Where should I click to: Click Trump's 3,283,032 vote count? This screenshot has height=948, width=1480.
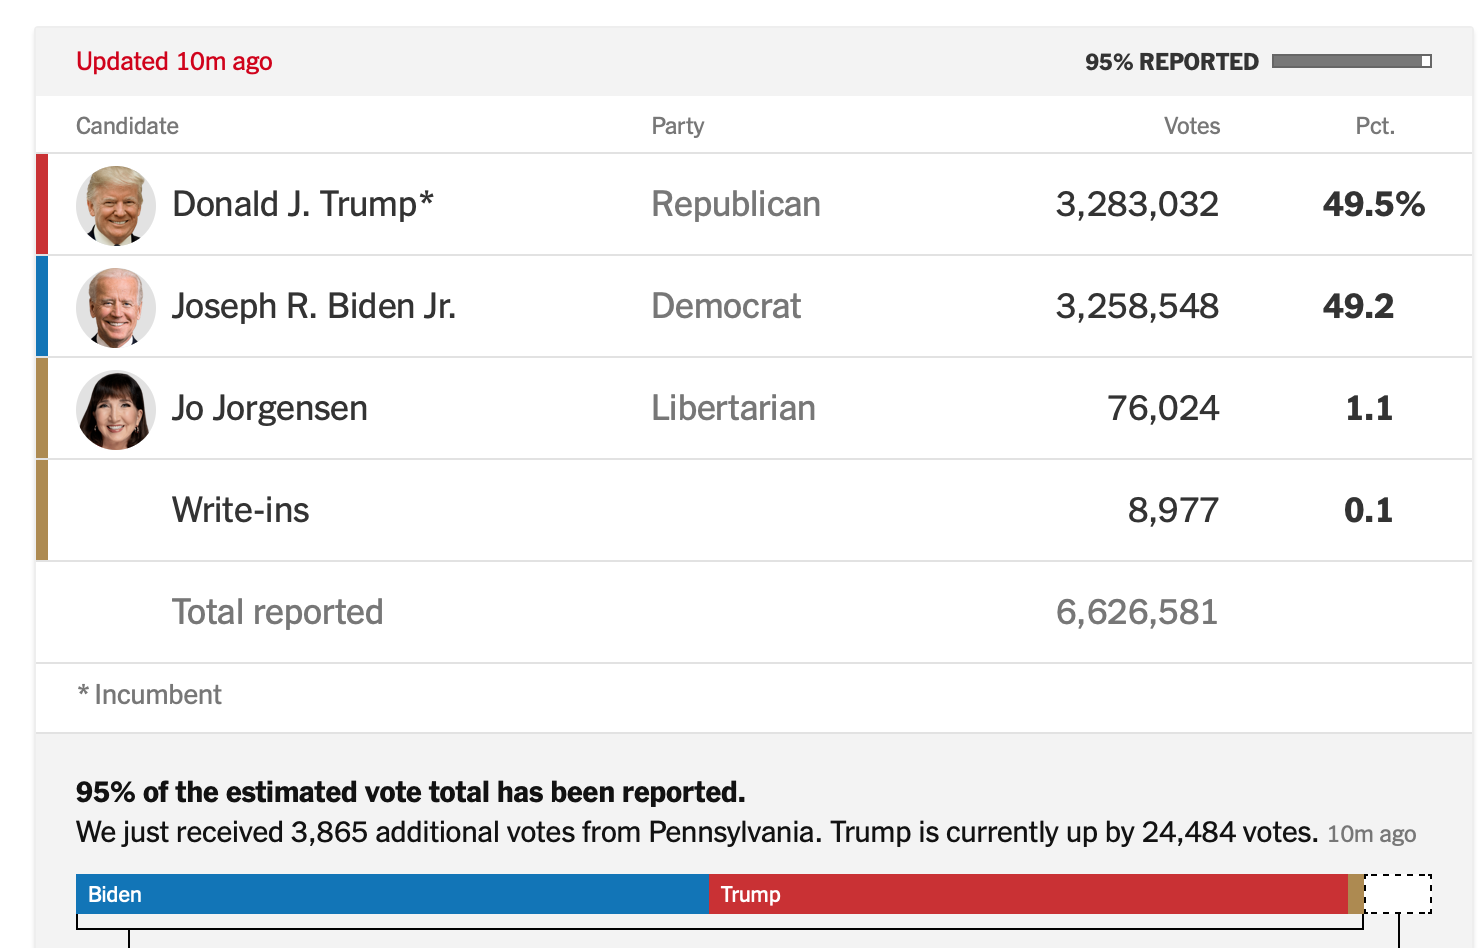click(x=1137, y=204)
